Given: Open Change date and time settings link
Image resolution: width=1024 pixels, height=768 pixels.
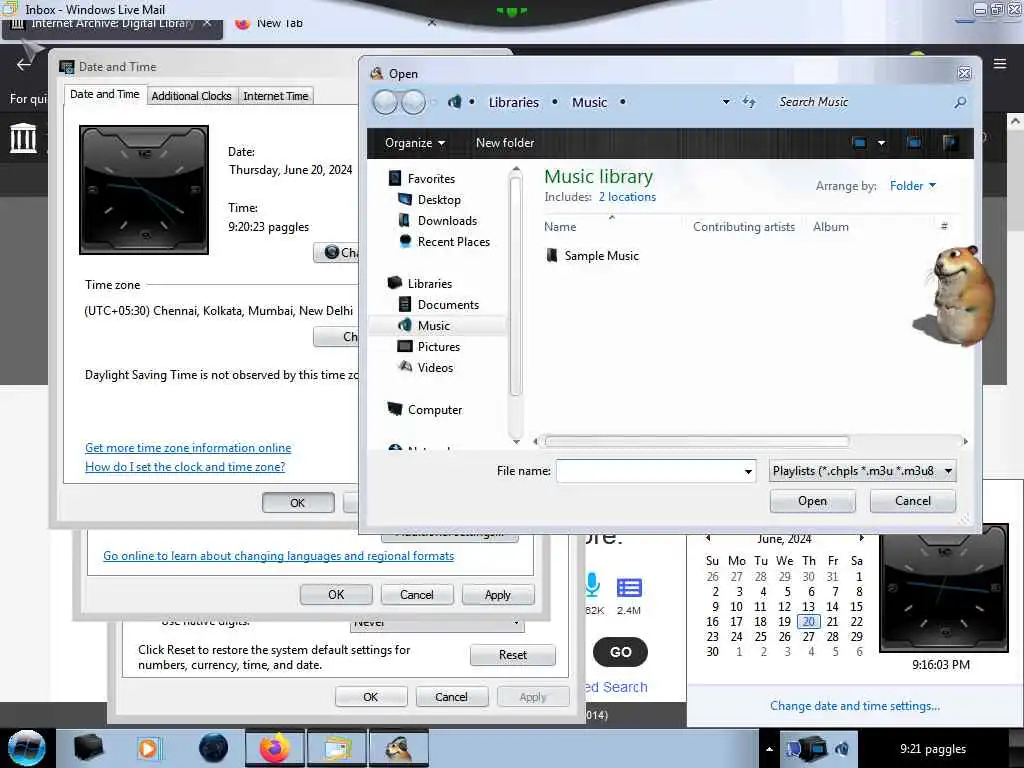Looking at the screenshot, I should 855,705.
